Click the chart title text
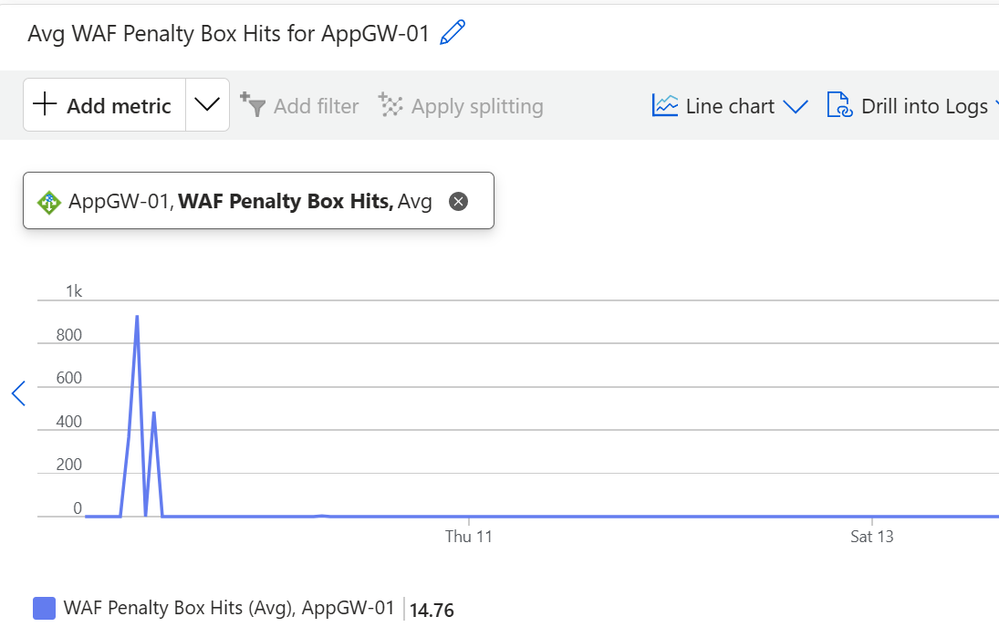The image size is (999, 640). tap(228, 33)
